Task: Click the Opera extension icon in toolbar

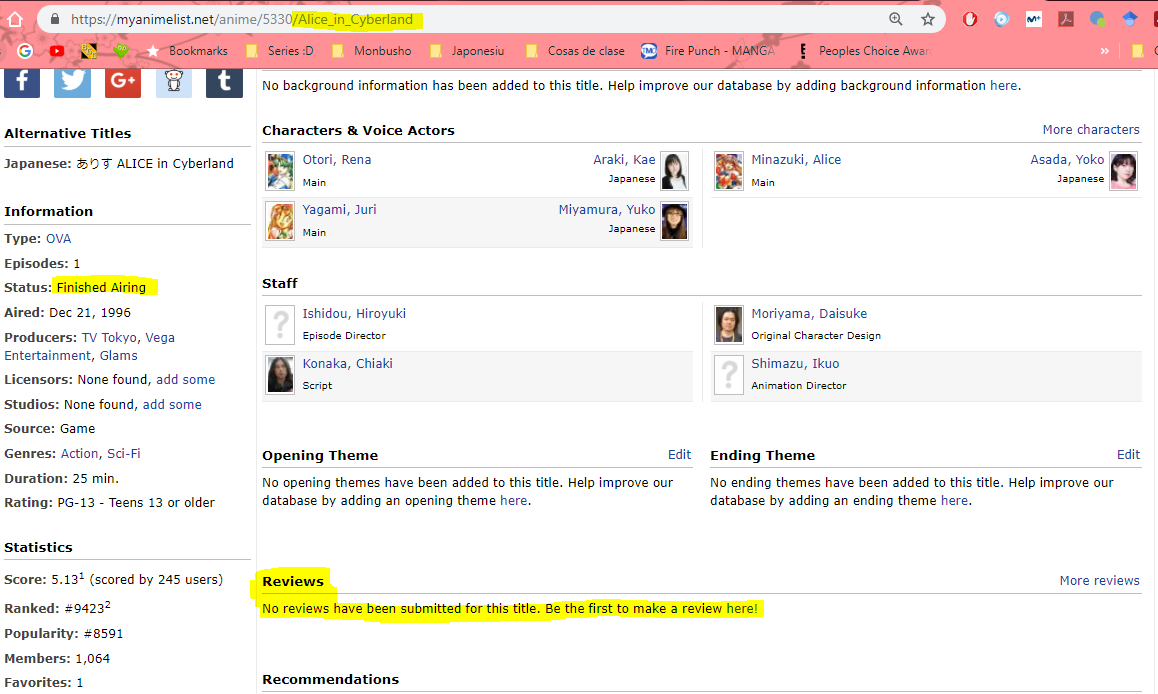Action: click(x=969, y=19)
